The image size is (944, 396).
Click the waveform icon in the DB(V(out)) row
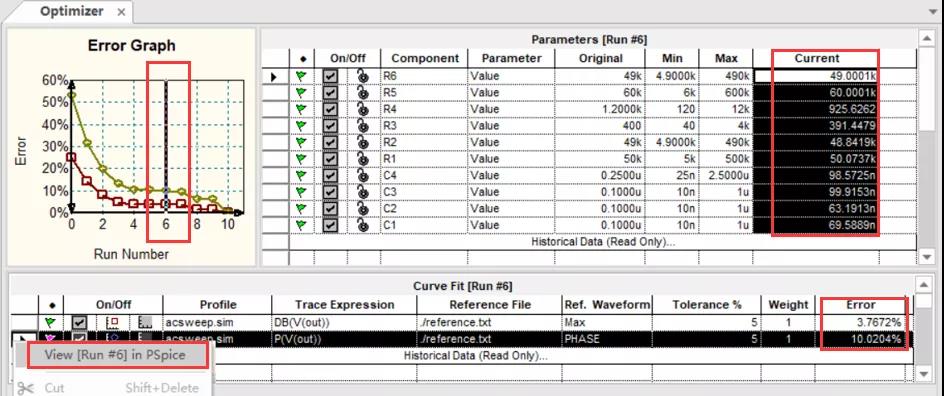[x=144, y=323]
